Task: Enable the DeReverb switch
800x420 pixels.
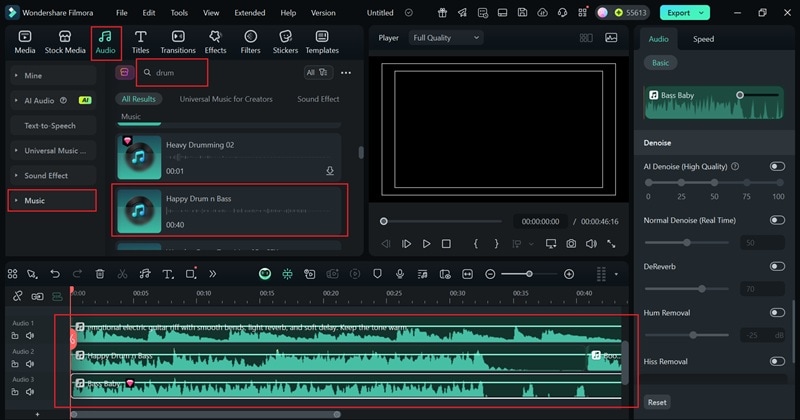Action: pos(777,266)
